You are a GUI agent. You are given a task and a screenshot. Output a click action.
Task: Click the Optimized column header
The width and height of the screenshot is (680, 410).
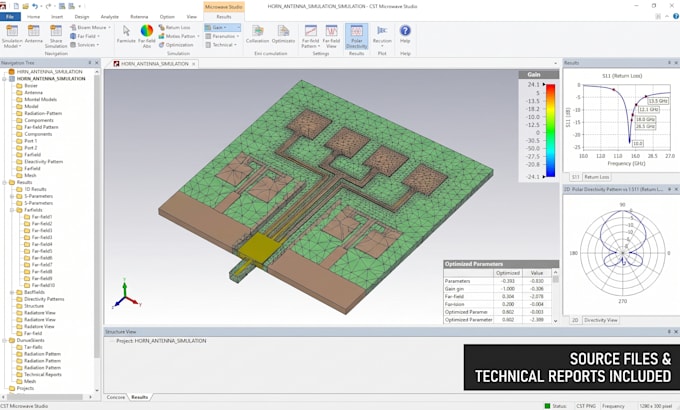pos(508,273)
